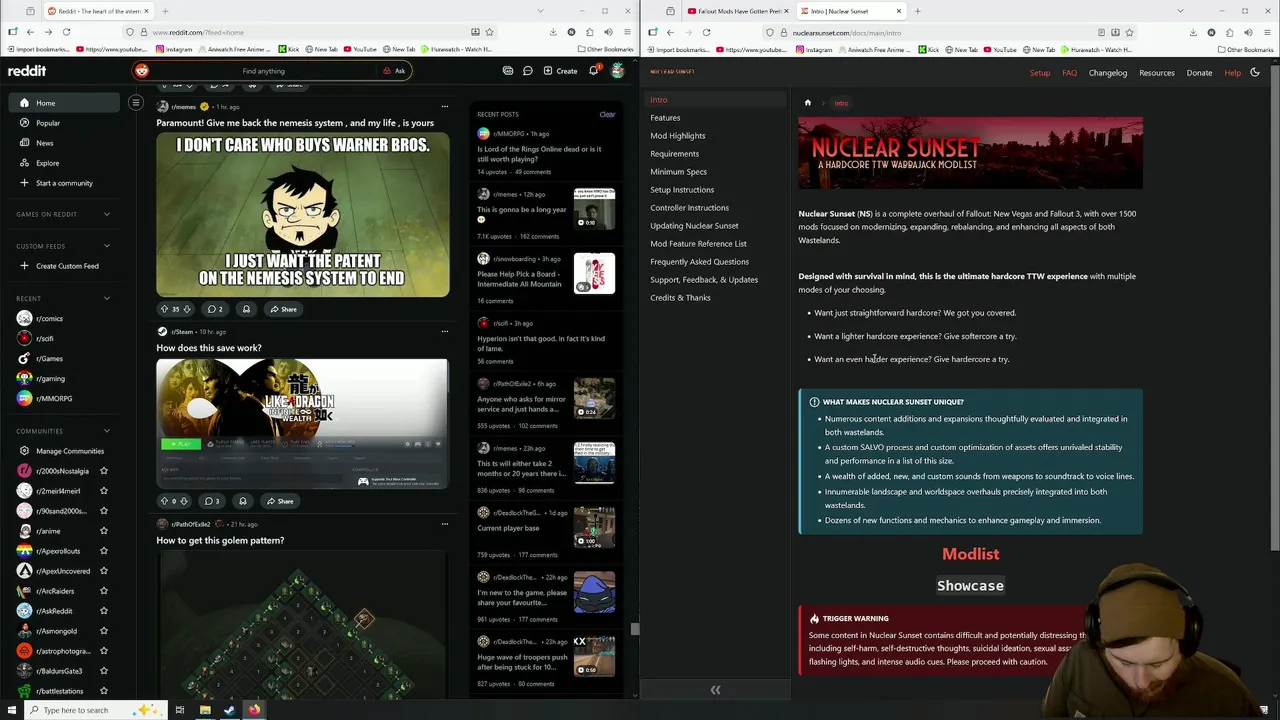Share the nemesis system meme post
Image resolution: width=1280 pixels, height=720 pixels.
[x=282, y=309]
